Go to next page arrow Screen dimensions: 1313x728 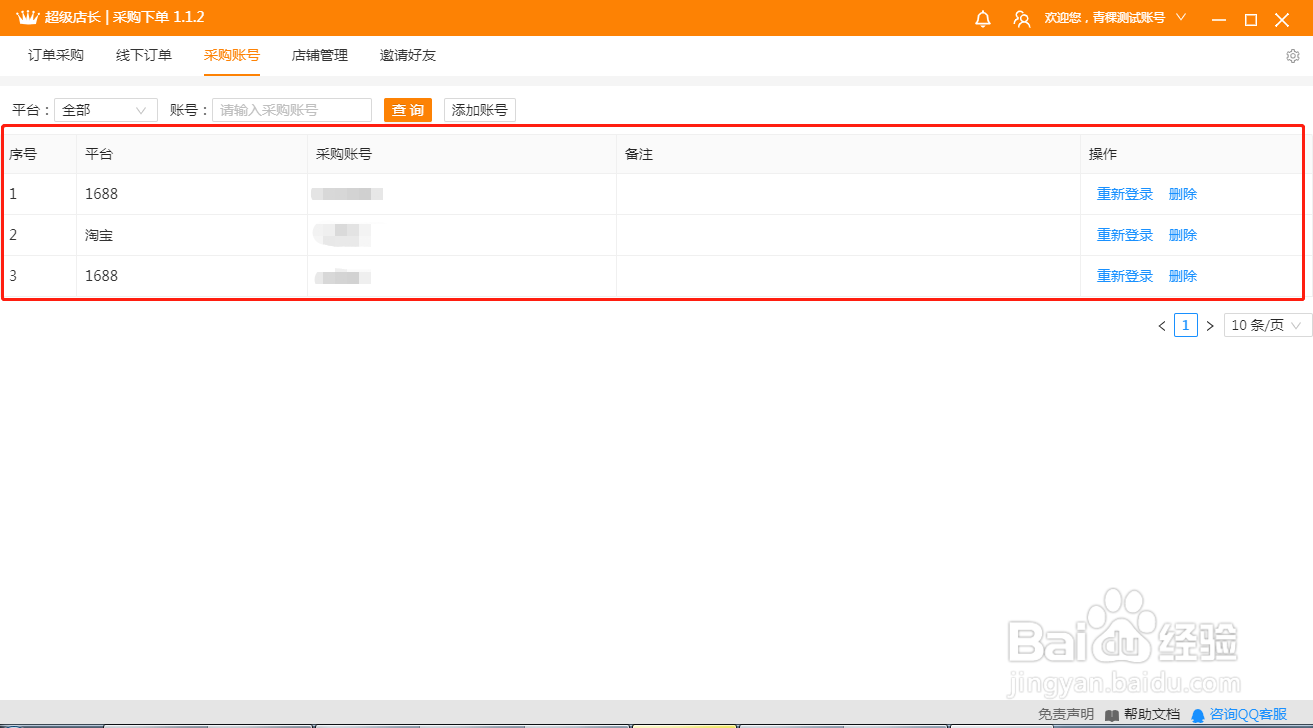(1210, 326)
